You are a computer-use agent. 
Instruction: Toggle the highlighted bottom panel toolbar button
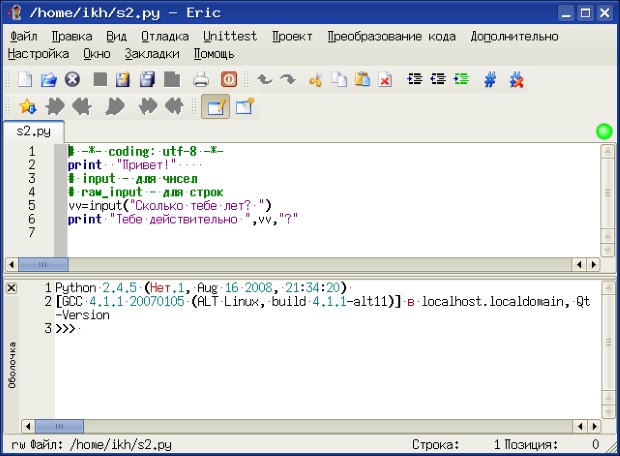coord(216,106)
